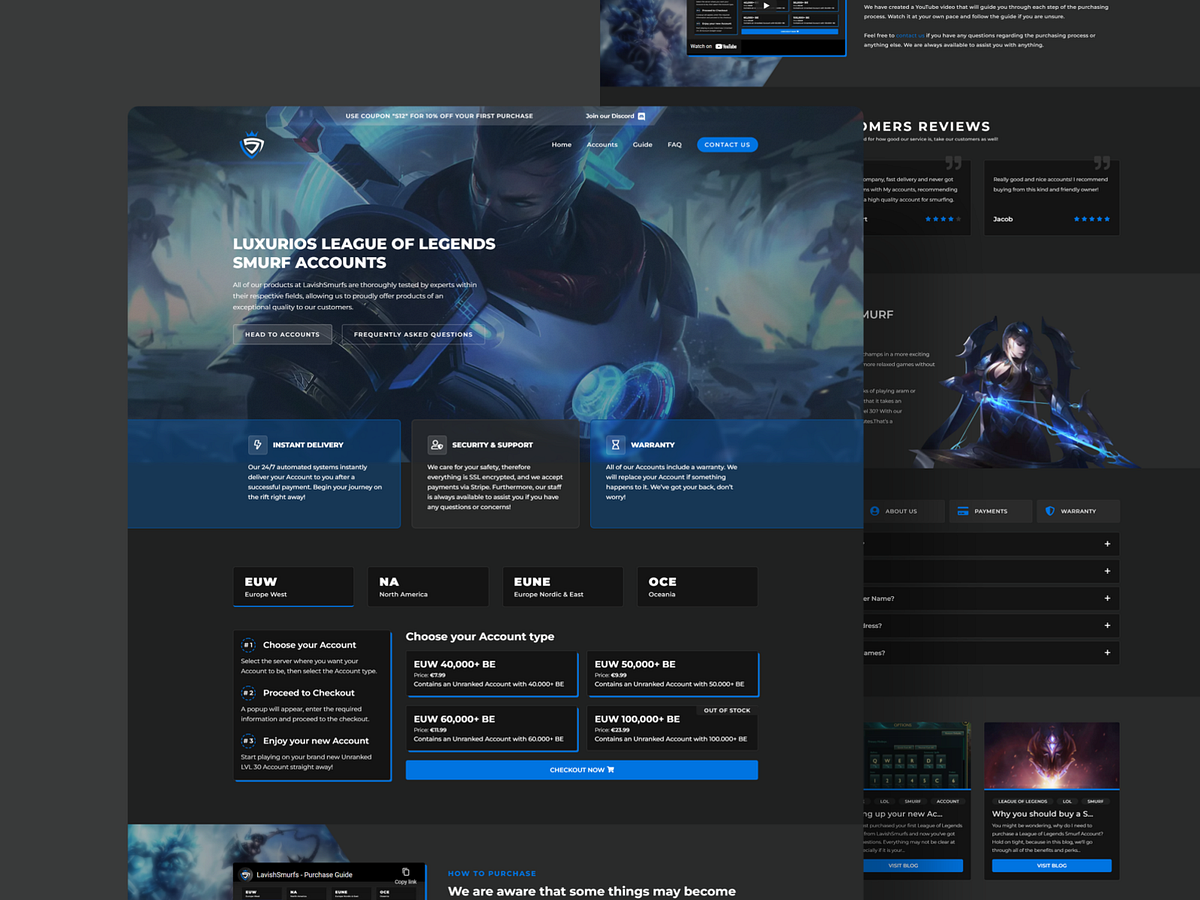
Task: Click the Warranty hourglass icon
Action: click(x=616, y=445)
